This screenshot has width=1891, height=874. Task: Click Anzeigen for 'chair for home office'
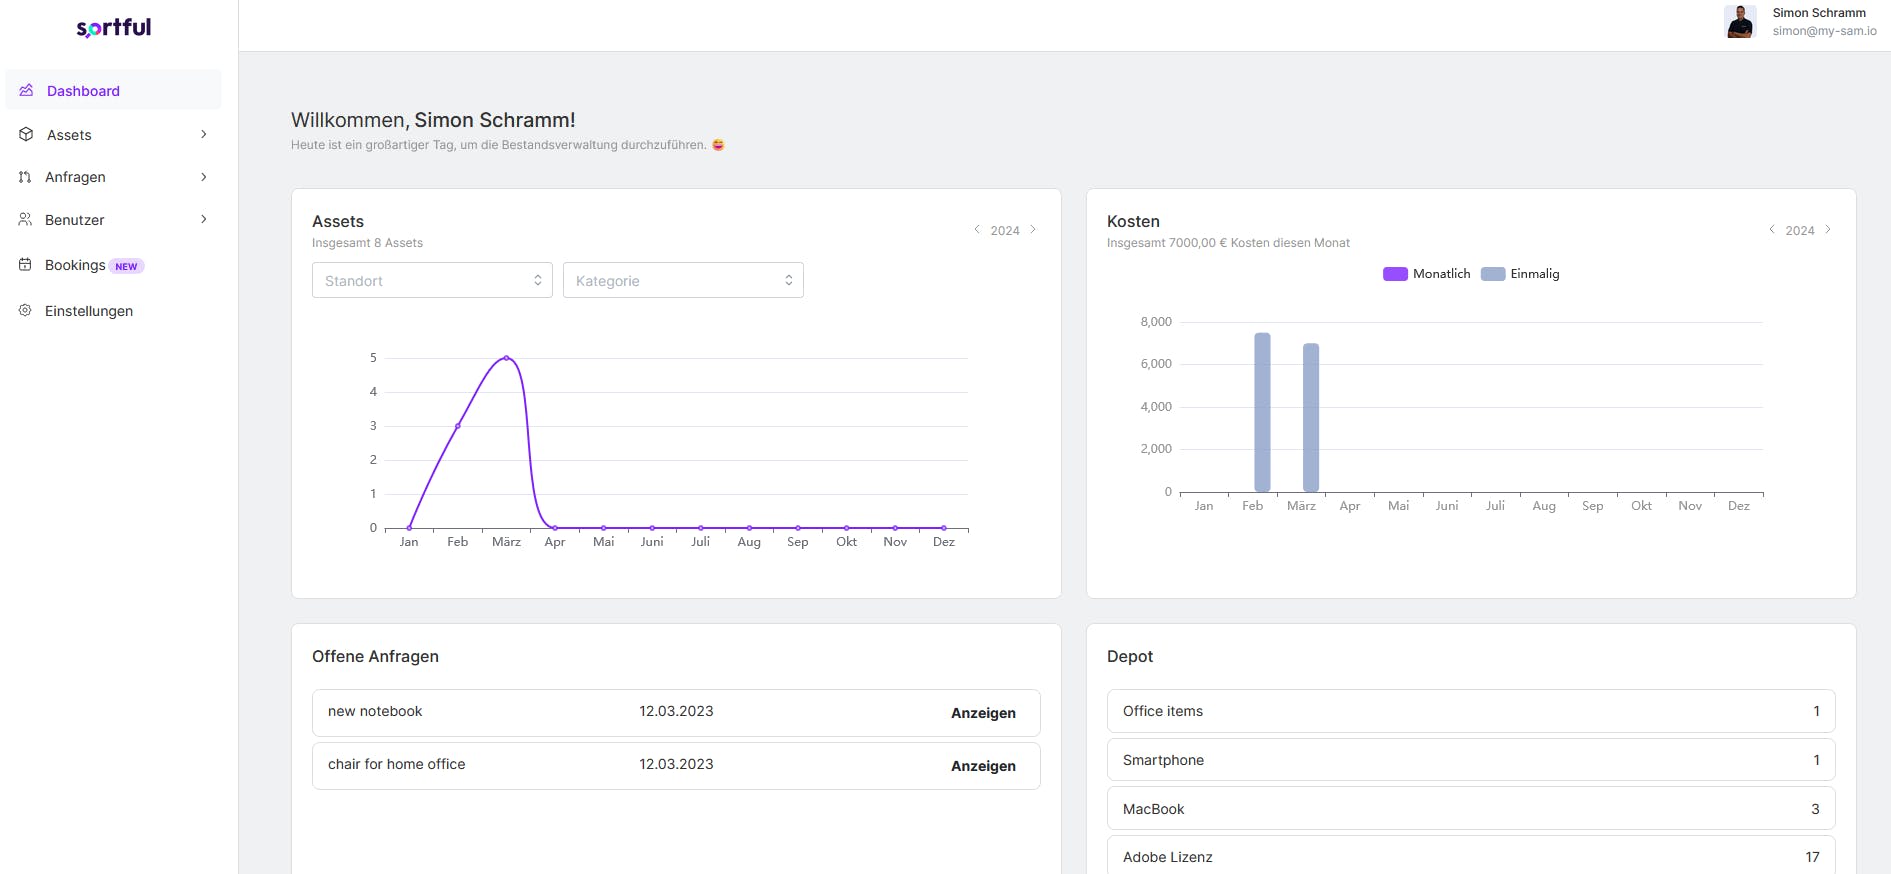point(983,766)
